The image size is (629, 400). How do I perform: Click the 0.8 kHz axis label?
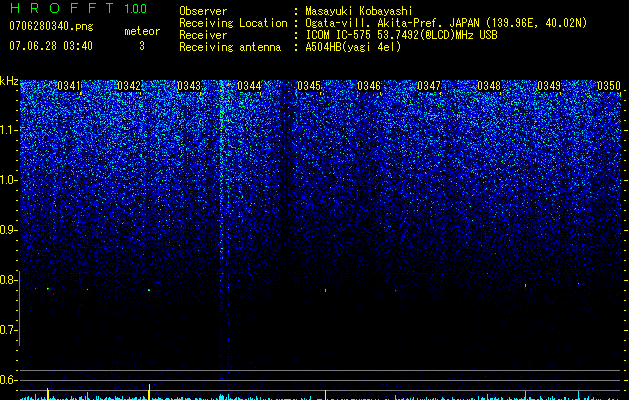[8, 280]
